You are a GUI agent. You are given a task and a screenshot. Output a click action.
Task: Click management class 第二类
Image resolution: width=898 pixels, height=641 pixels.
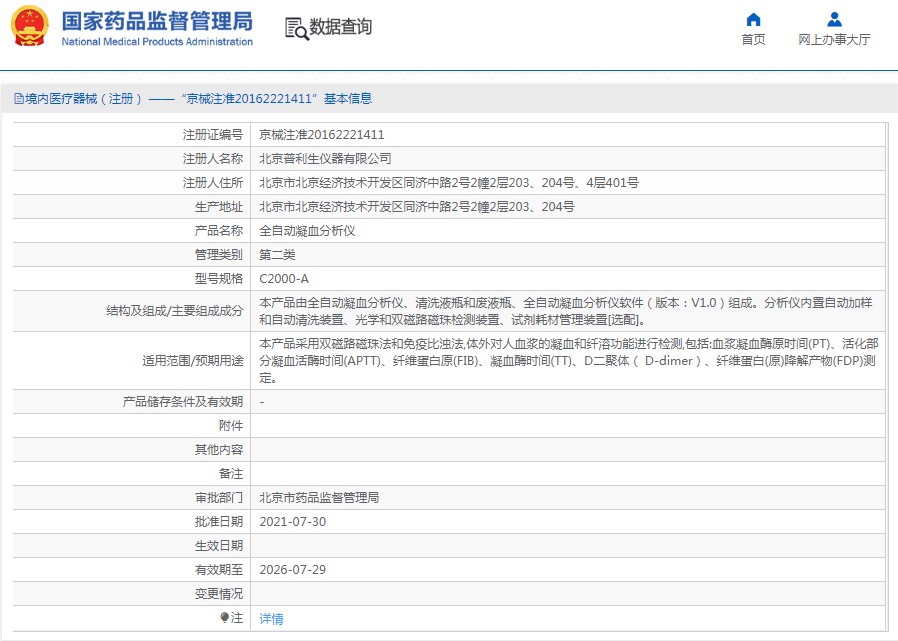(x=277, y=255)
